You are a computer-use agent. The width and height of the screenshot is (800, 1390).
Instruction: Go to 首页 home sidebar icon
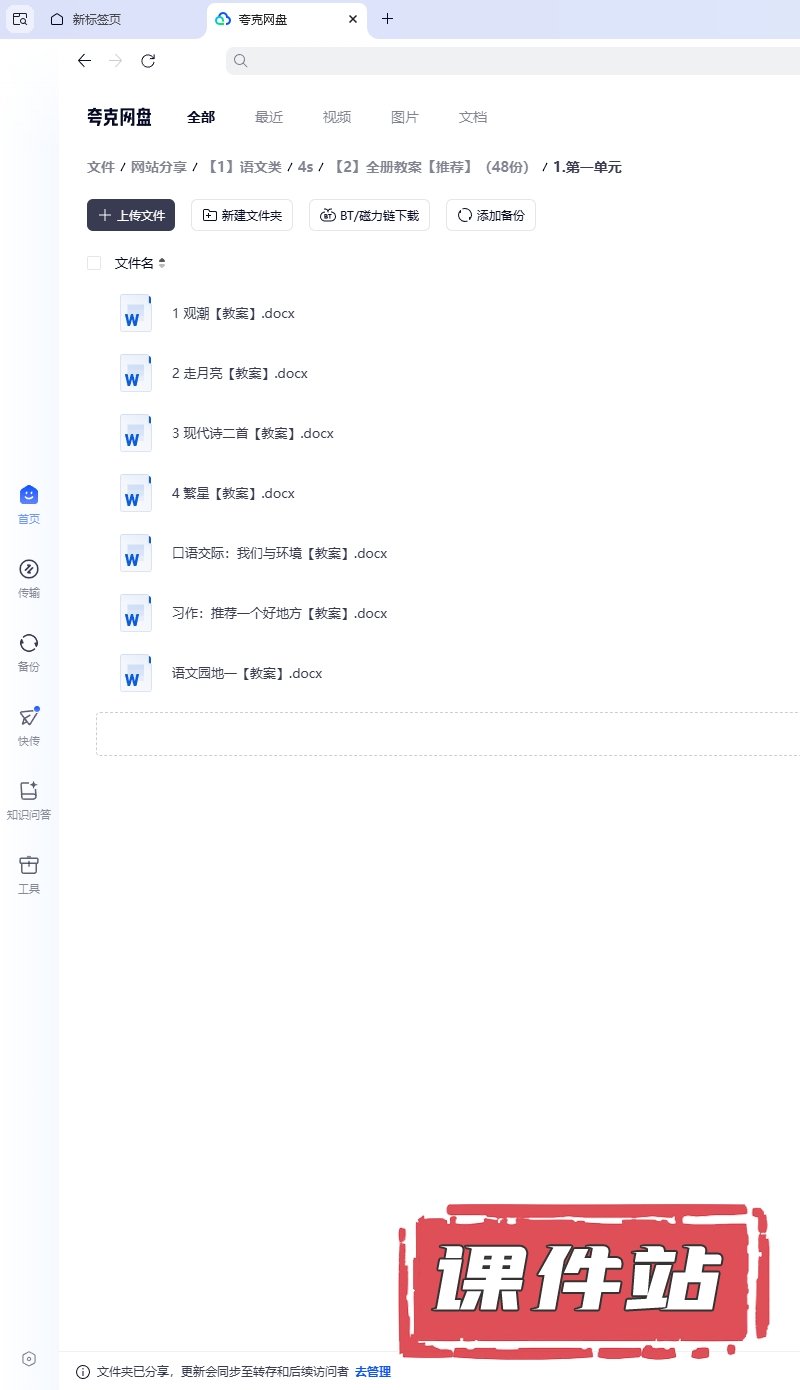point(29,496)
